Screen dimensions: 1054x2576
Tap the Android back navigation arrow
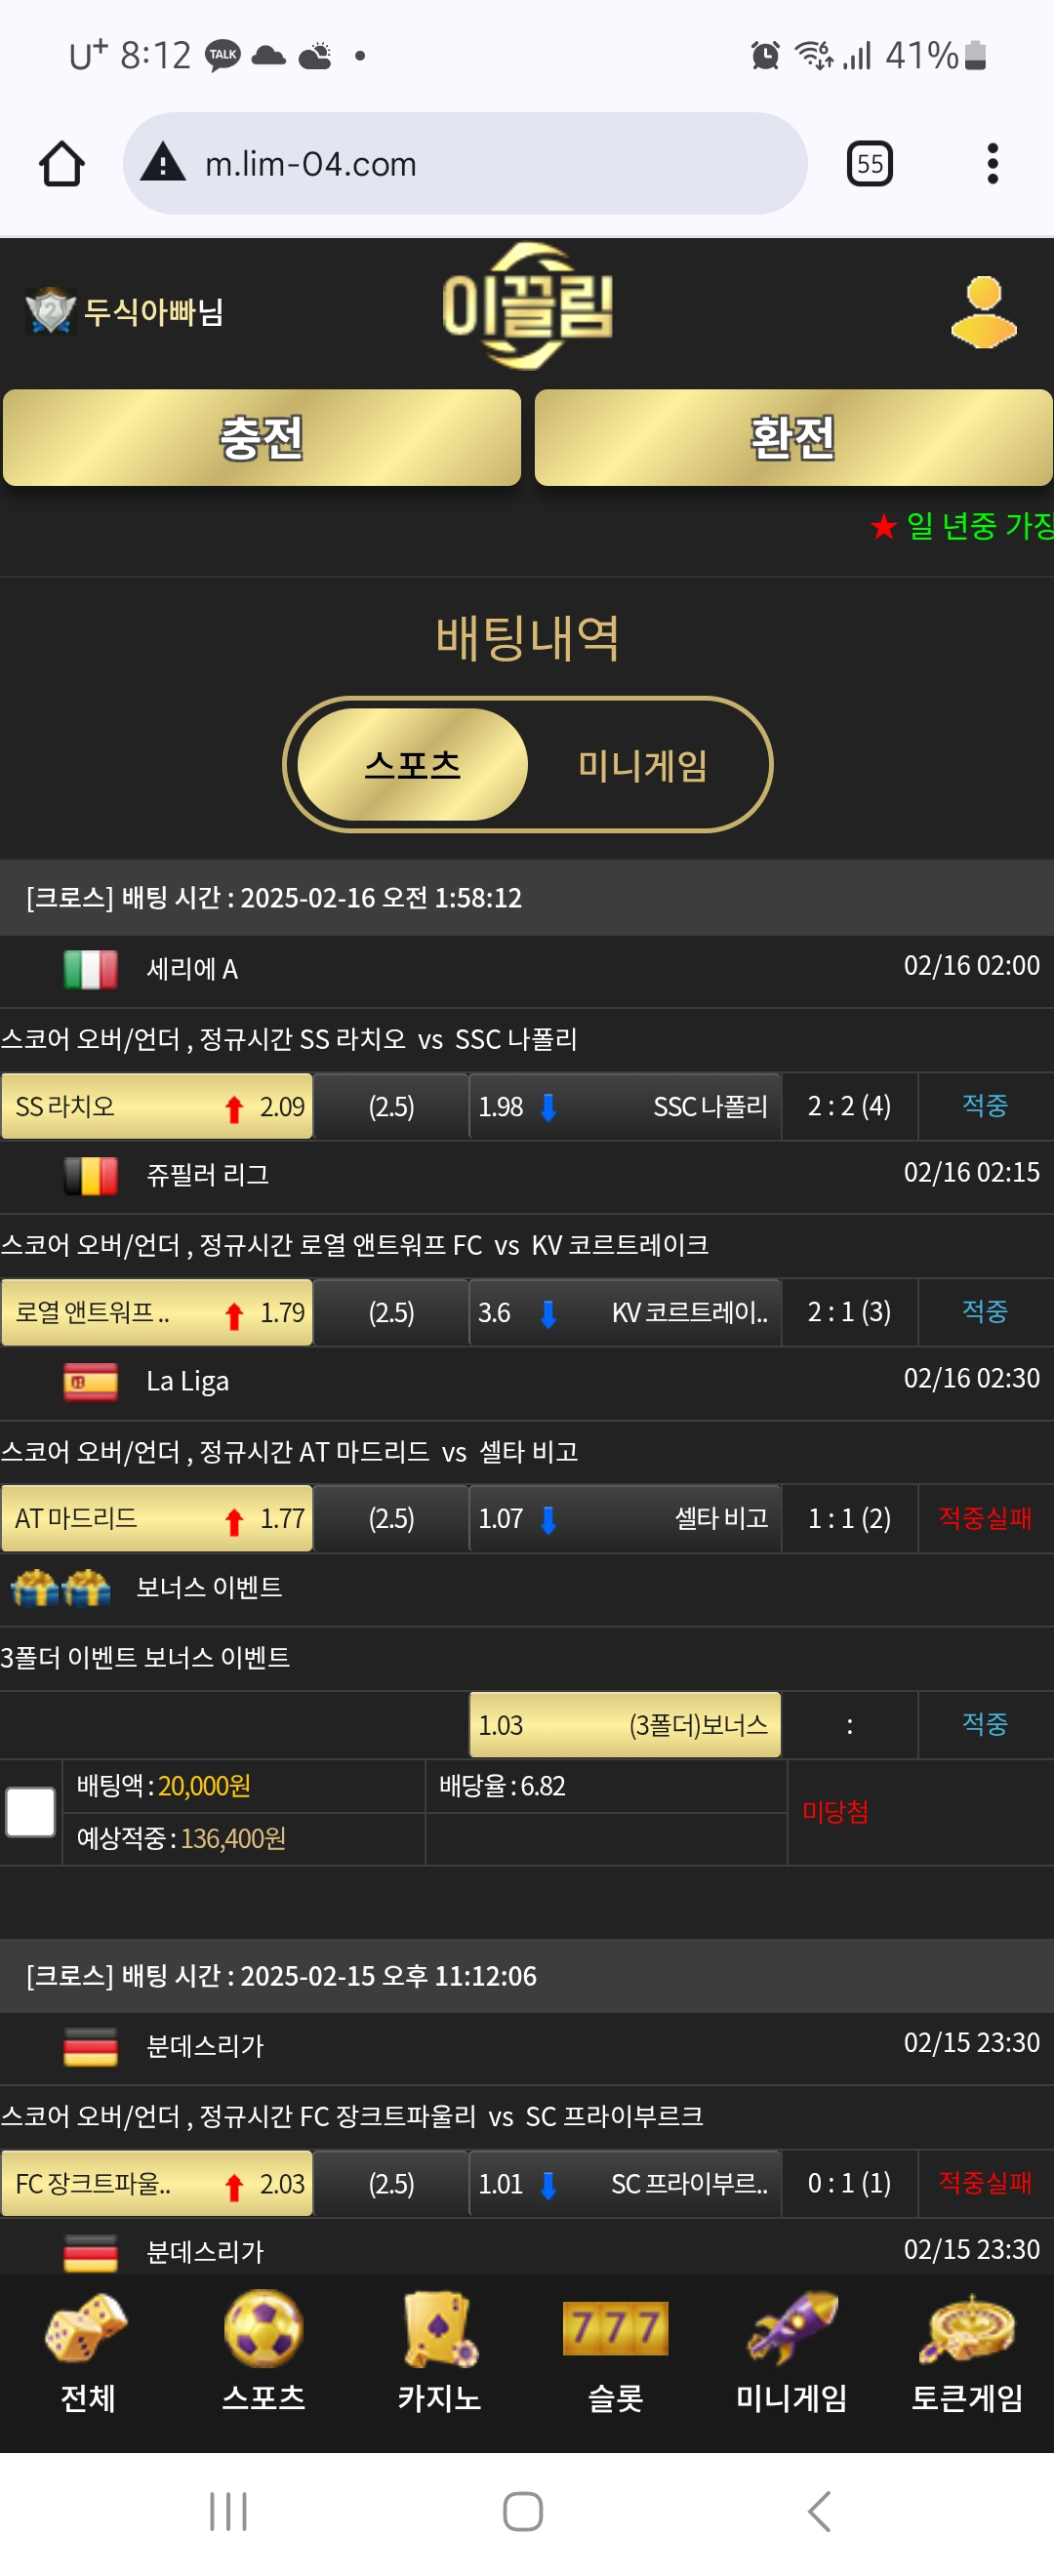819,2511
